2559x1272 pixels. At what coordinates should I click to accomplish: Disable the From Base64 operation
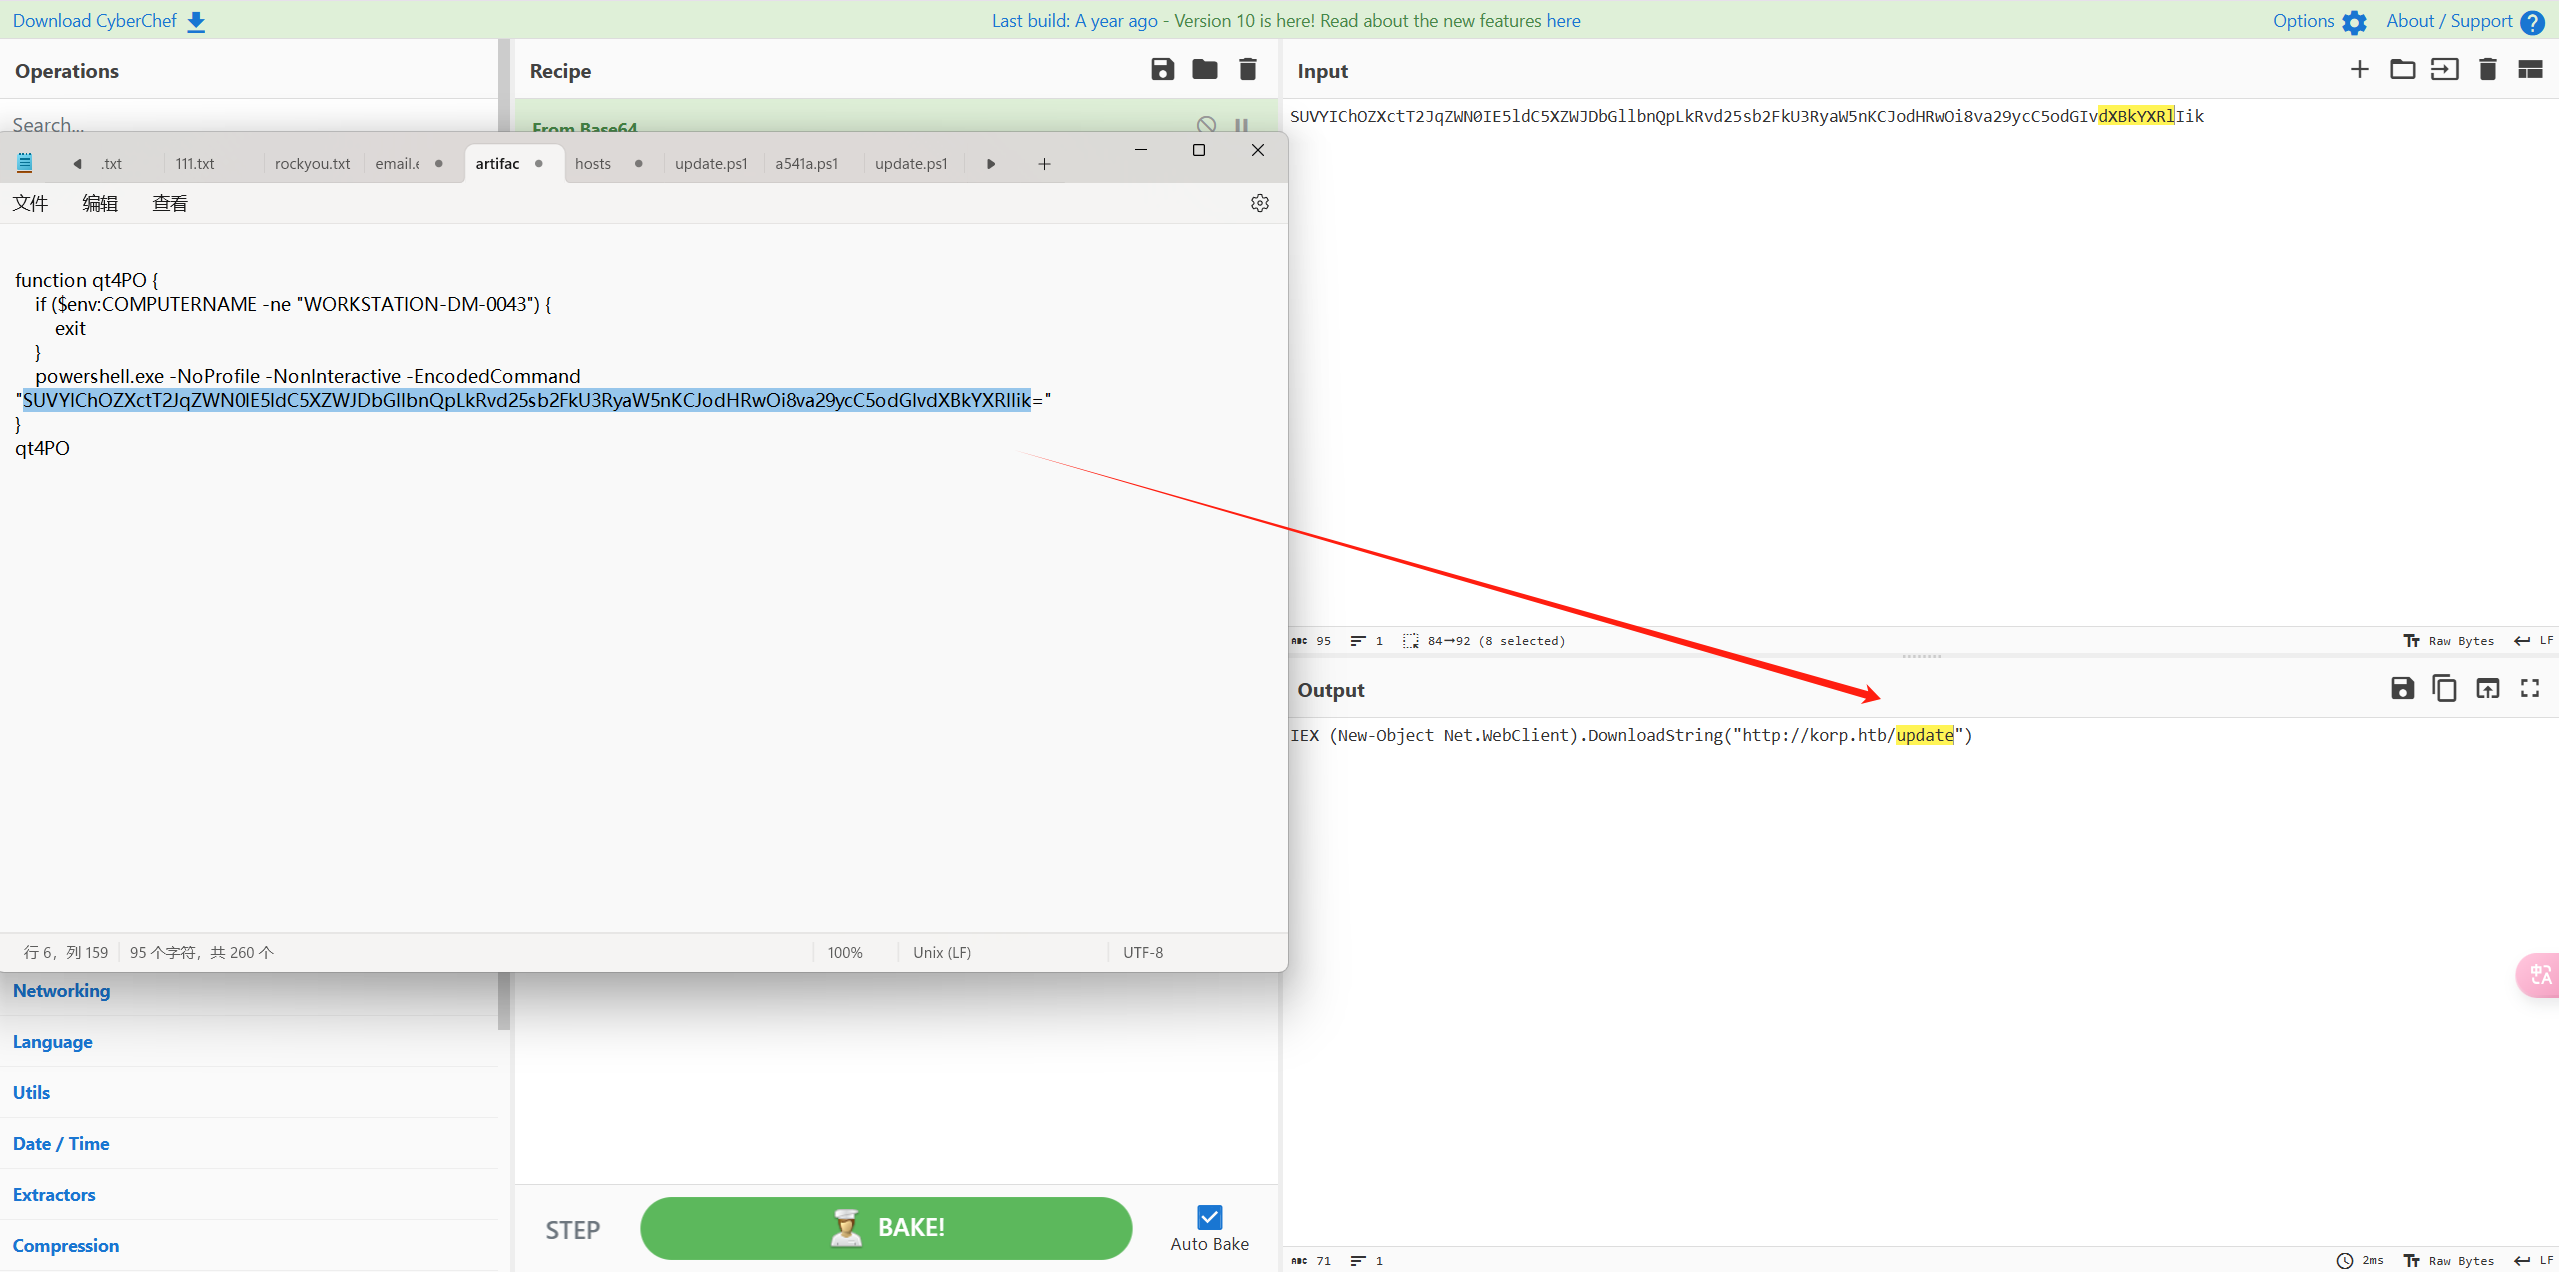pos(1206,125)
